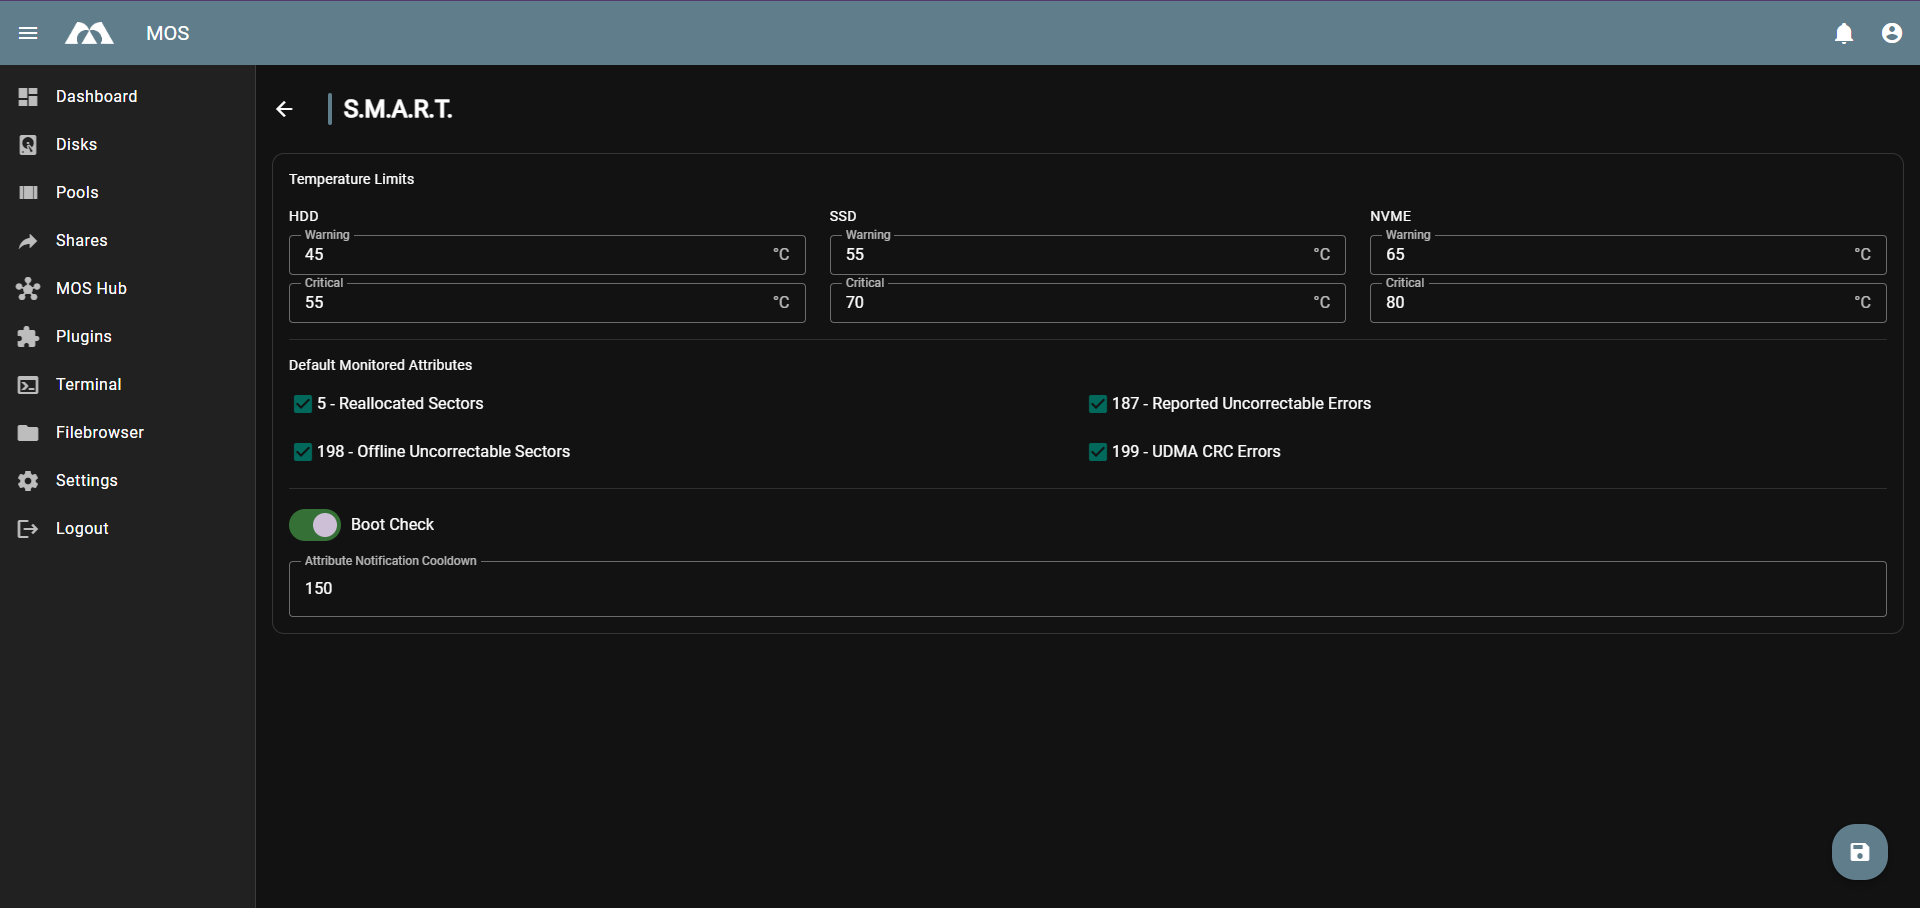Focus the Attribute Notification Cooldown field
Screen dimensions: 1920x908
pyautogui.click(x=1086, y=589)
